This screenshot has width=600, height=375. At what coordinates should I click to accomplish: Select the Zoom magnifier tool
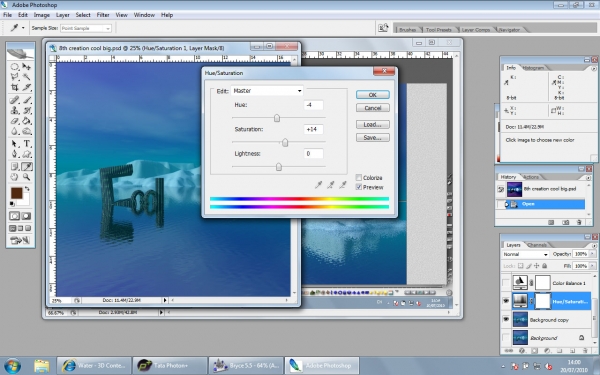click(27, 177)
